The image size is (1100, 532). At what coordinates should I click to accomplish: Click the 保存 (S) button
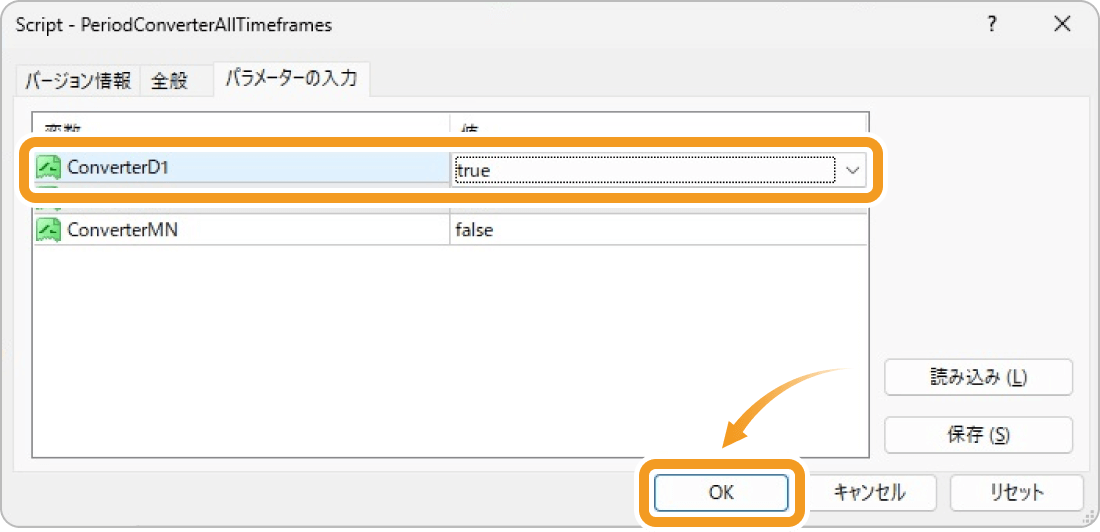tap(979, 435)
